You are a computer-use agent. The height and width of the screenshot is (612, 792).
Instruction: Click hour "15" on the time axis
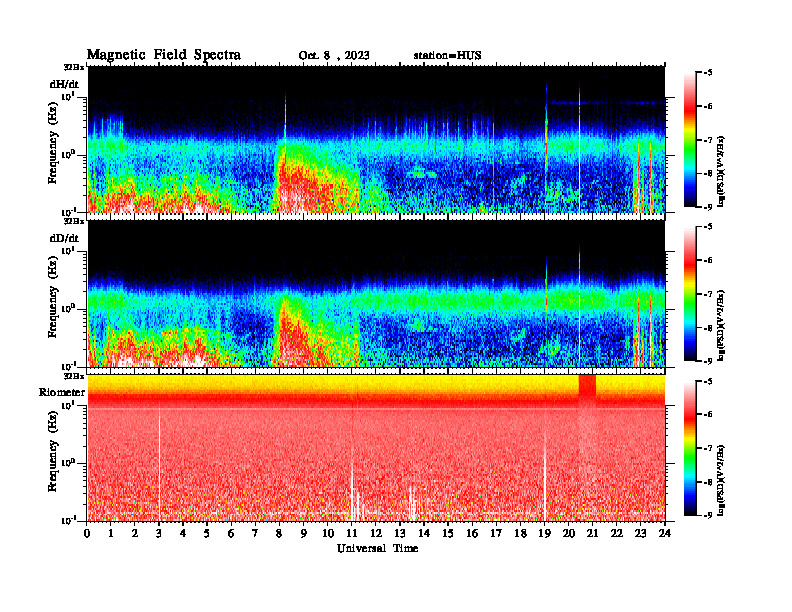click(x=448, y=533)
